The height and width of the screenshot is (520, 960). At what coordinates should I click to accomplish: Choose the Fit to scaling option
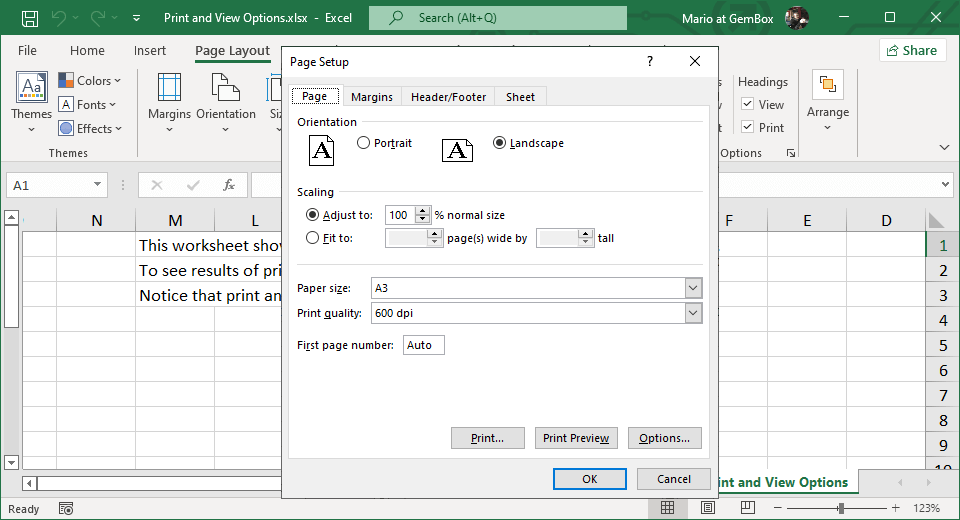[x=313, y=238]
